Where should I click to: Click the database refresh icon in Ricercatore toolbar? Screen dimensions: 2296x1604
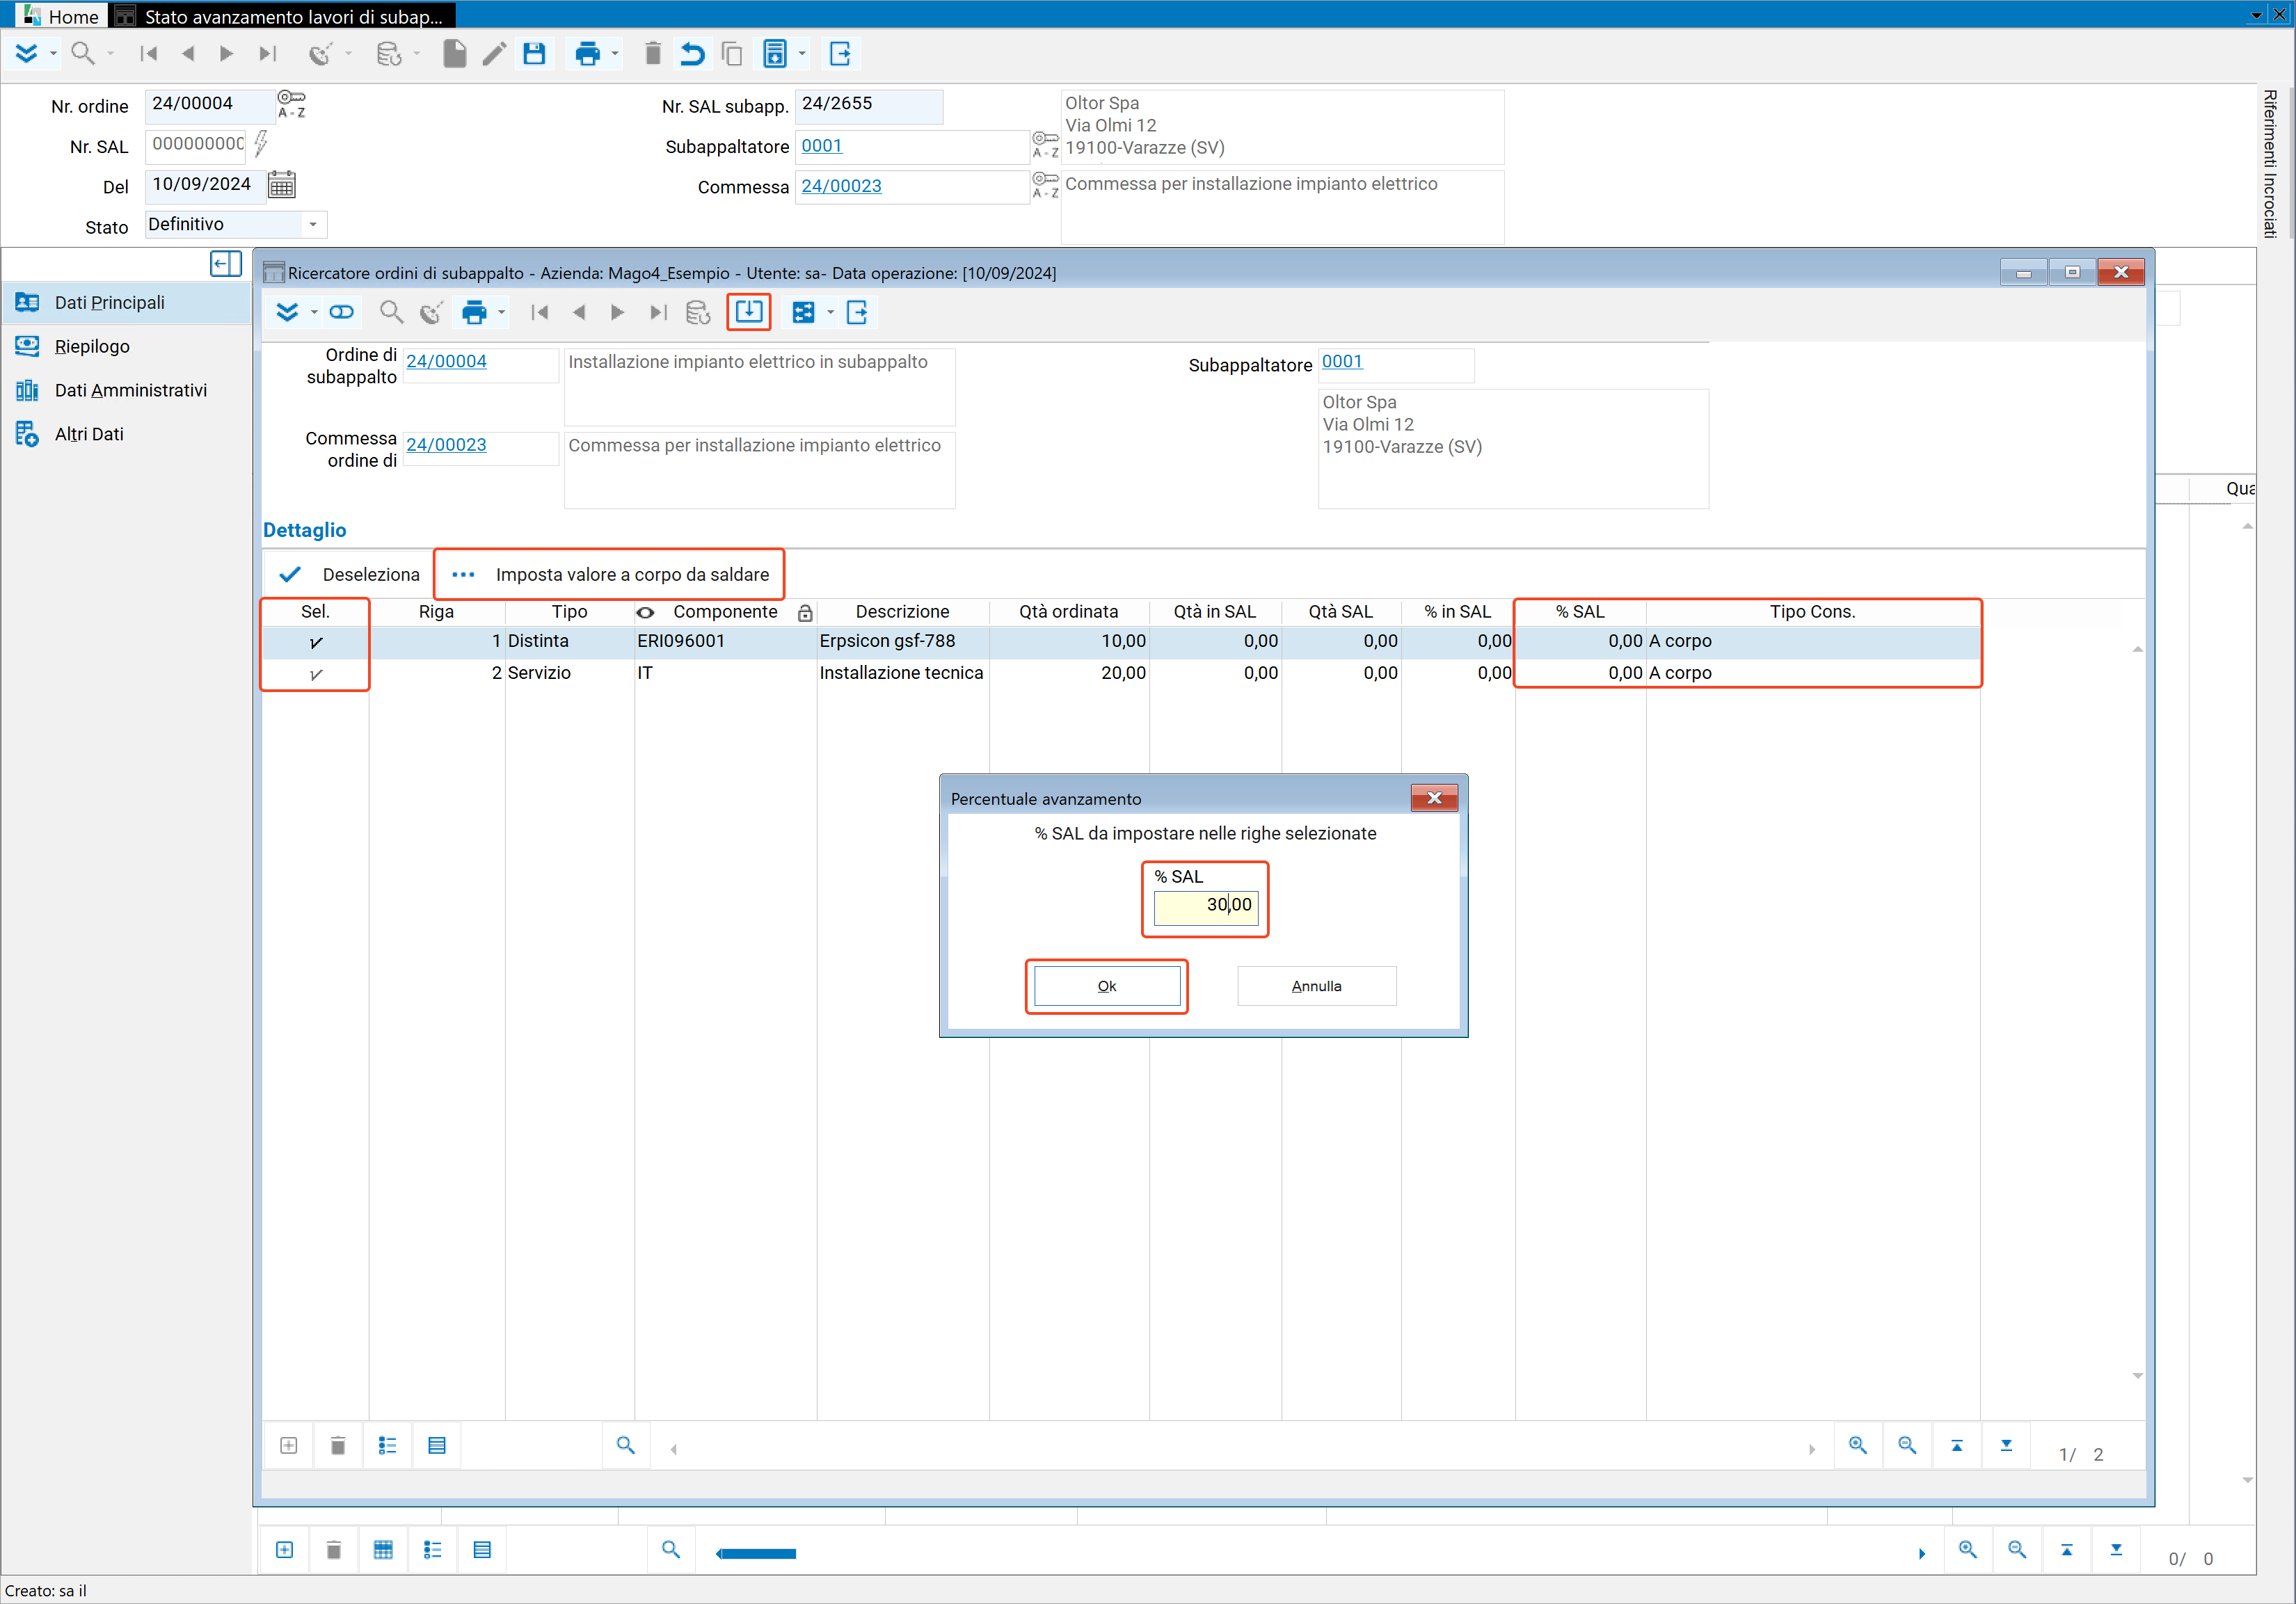tap(698, 312)
